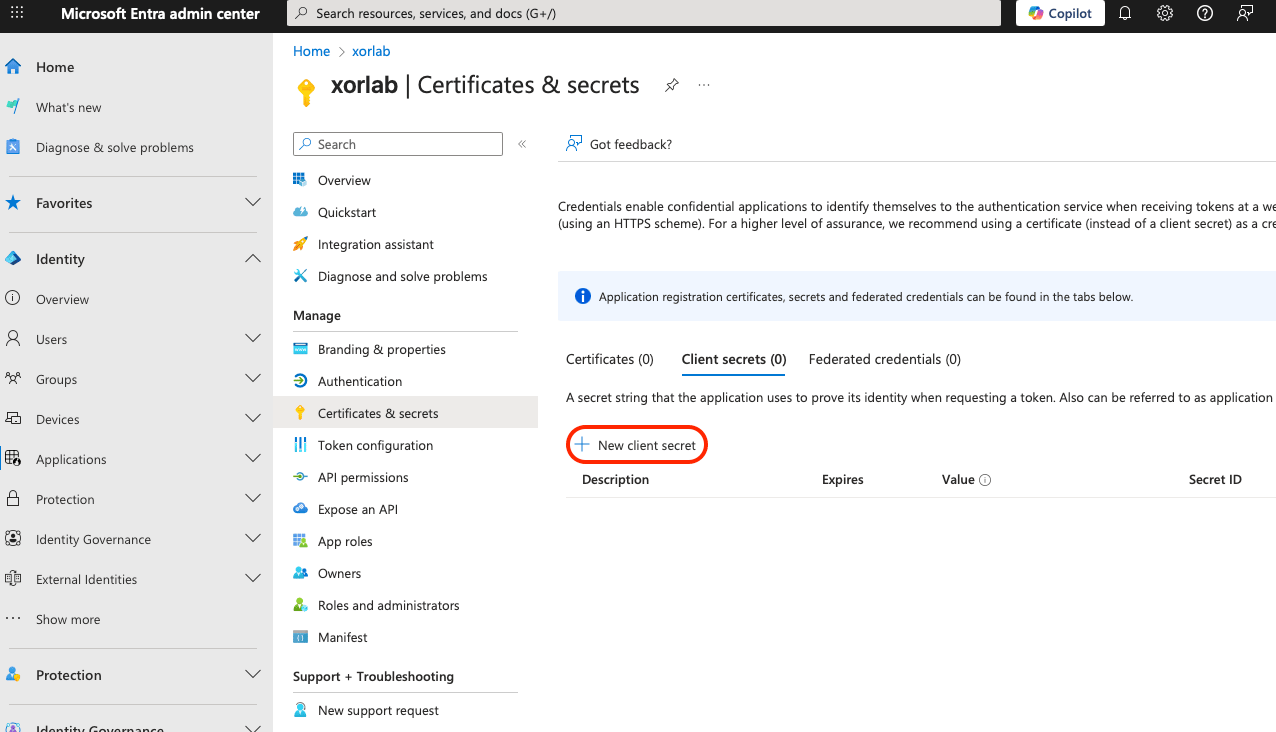Click the Applications grid icon
Image resolution: width=1276 pixels, height=732 pixels.
point(13,458)
